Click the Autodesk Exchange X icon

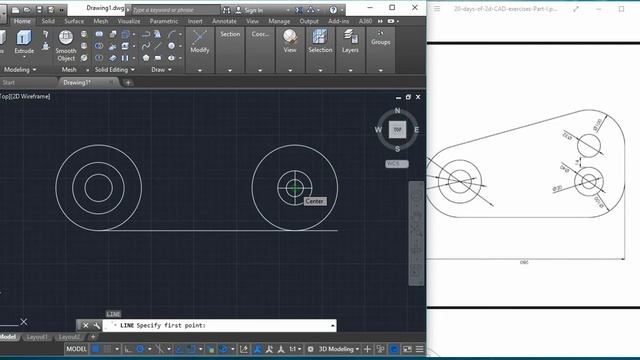tap(299, 10)
